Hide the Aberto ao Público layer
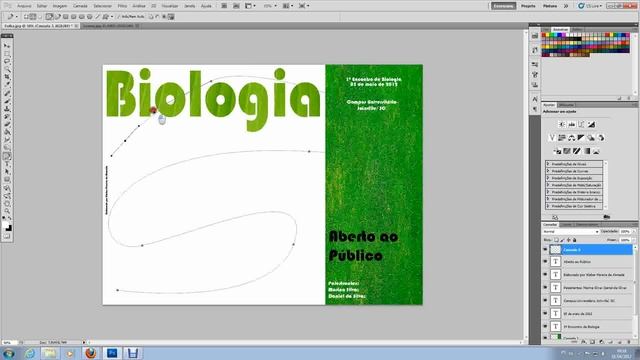This screenshot has height=360, width=640. 545,262
